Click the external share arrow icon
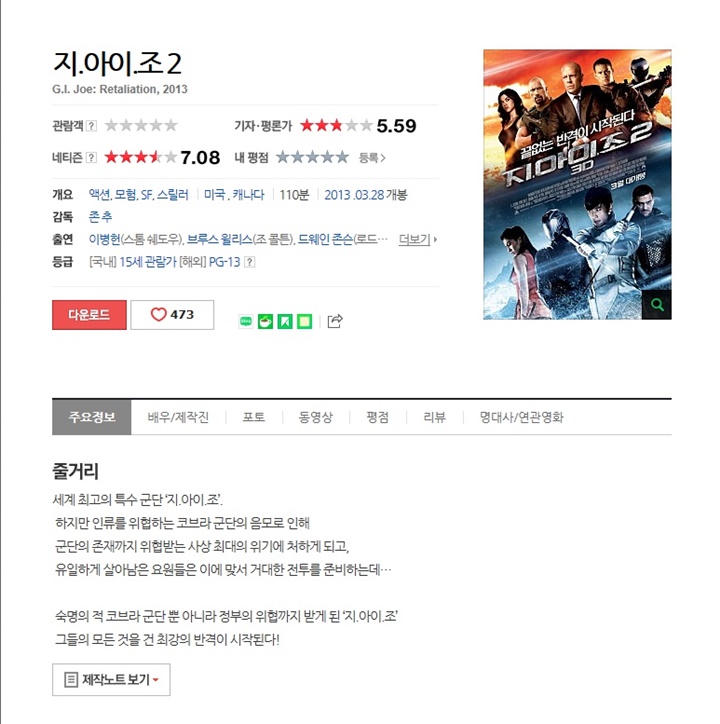 tap(335, 321)
